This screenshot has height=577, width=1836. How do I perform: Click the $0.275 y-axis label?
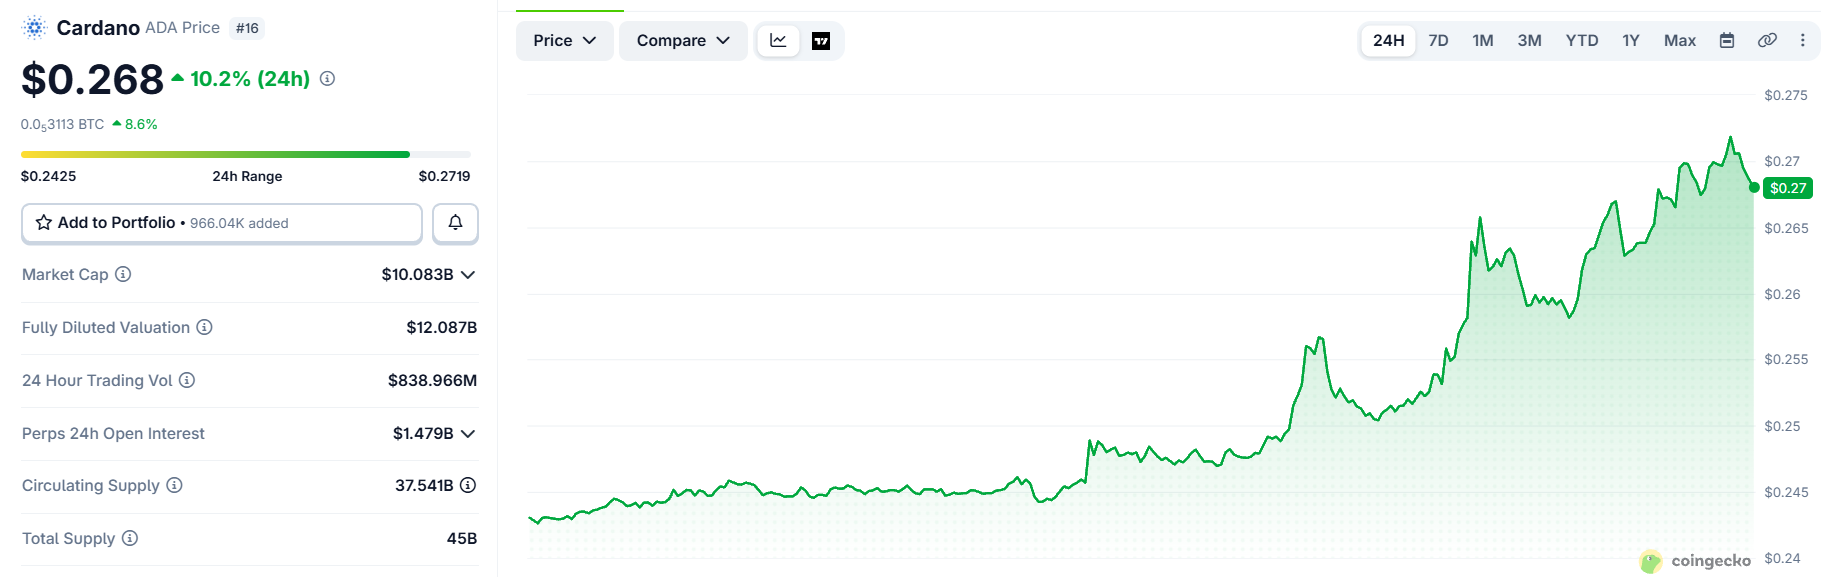click(x=1786, y=95)
